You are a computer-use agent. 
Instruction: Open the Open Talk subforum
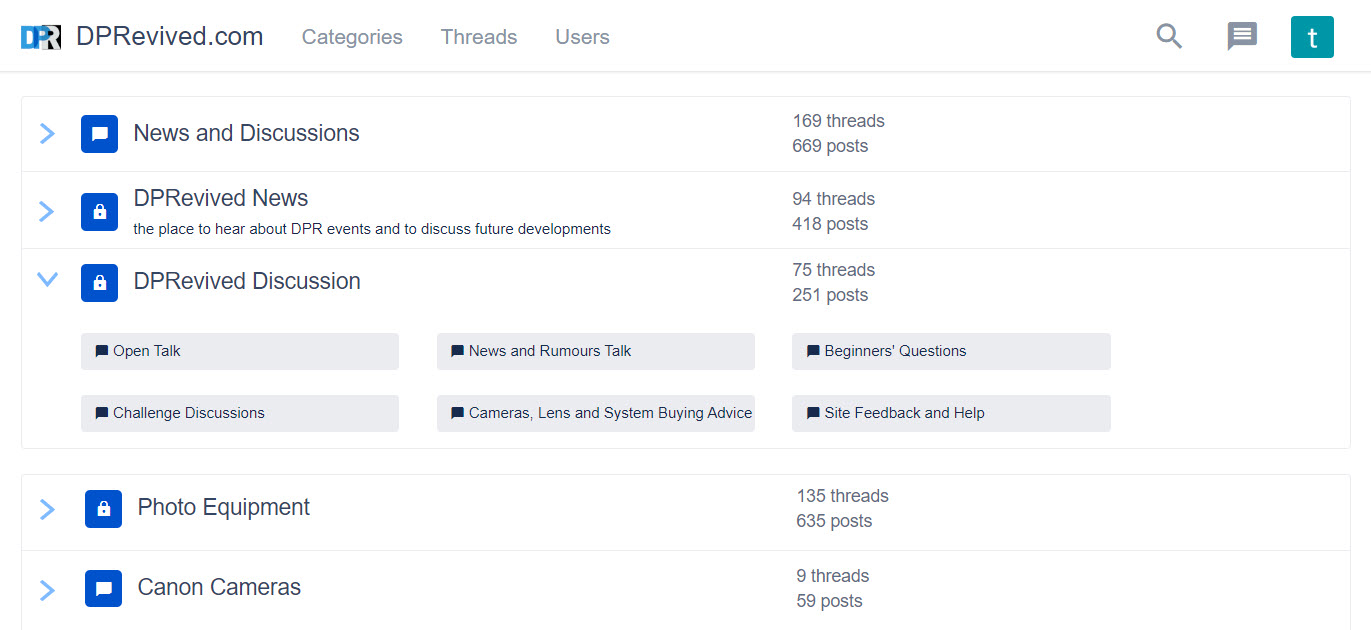(239, 351)
